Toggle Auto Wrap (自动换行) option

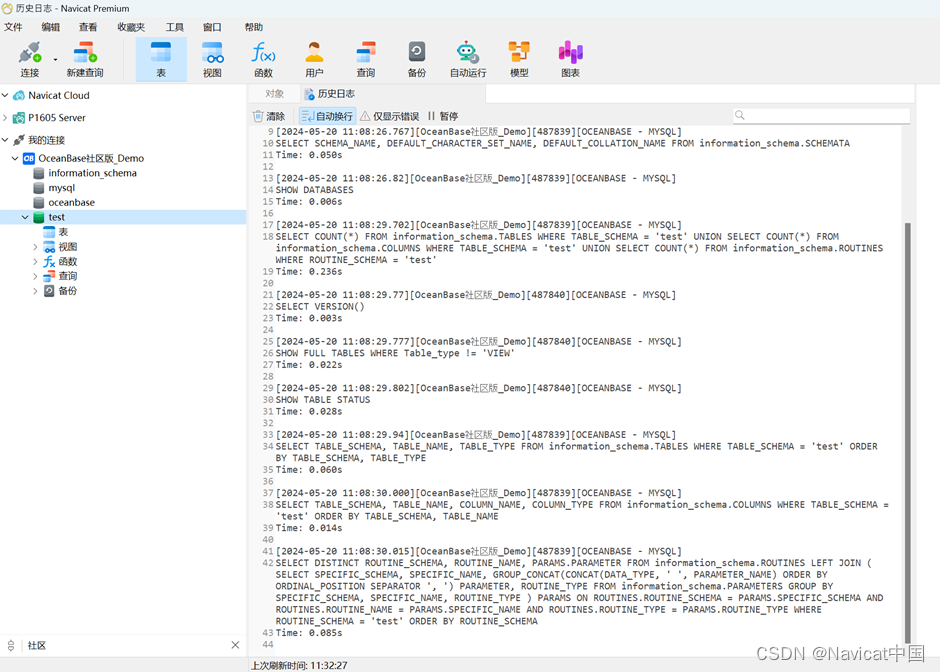[x=327, y=116]
